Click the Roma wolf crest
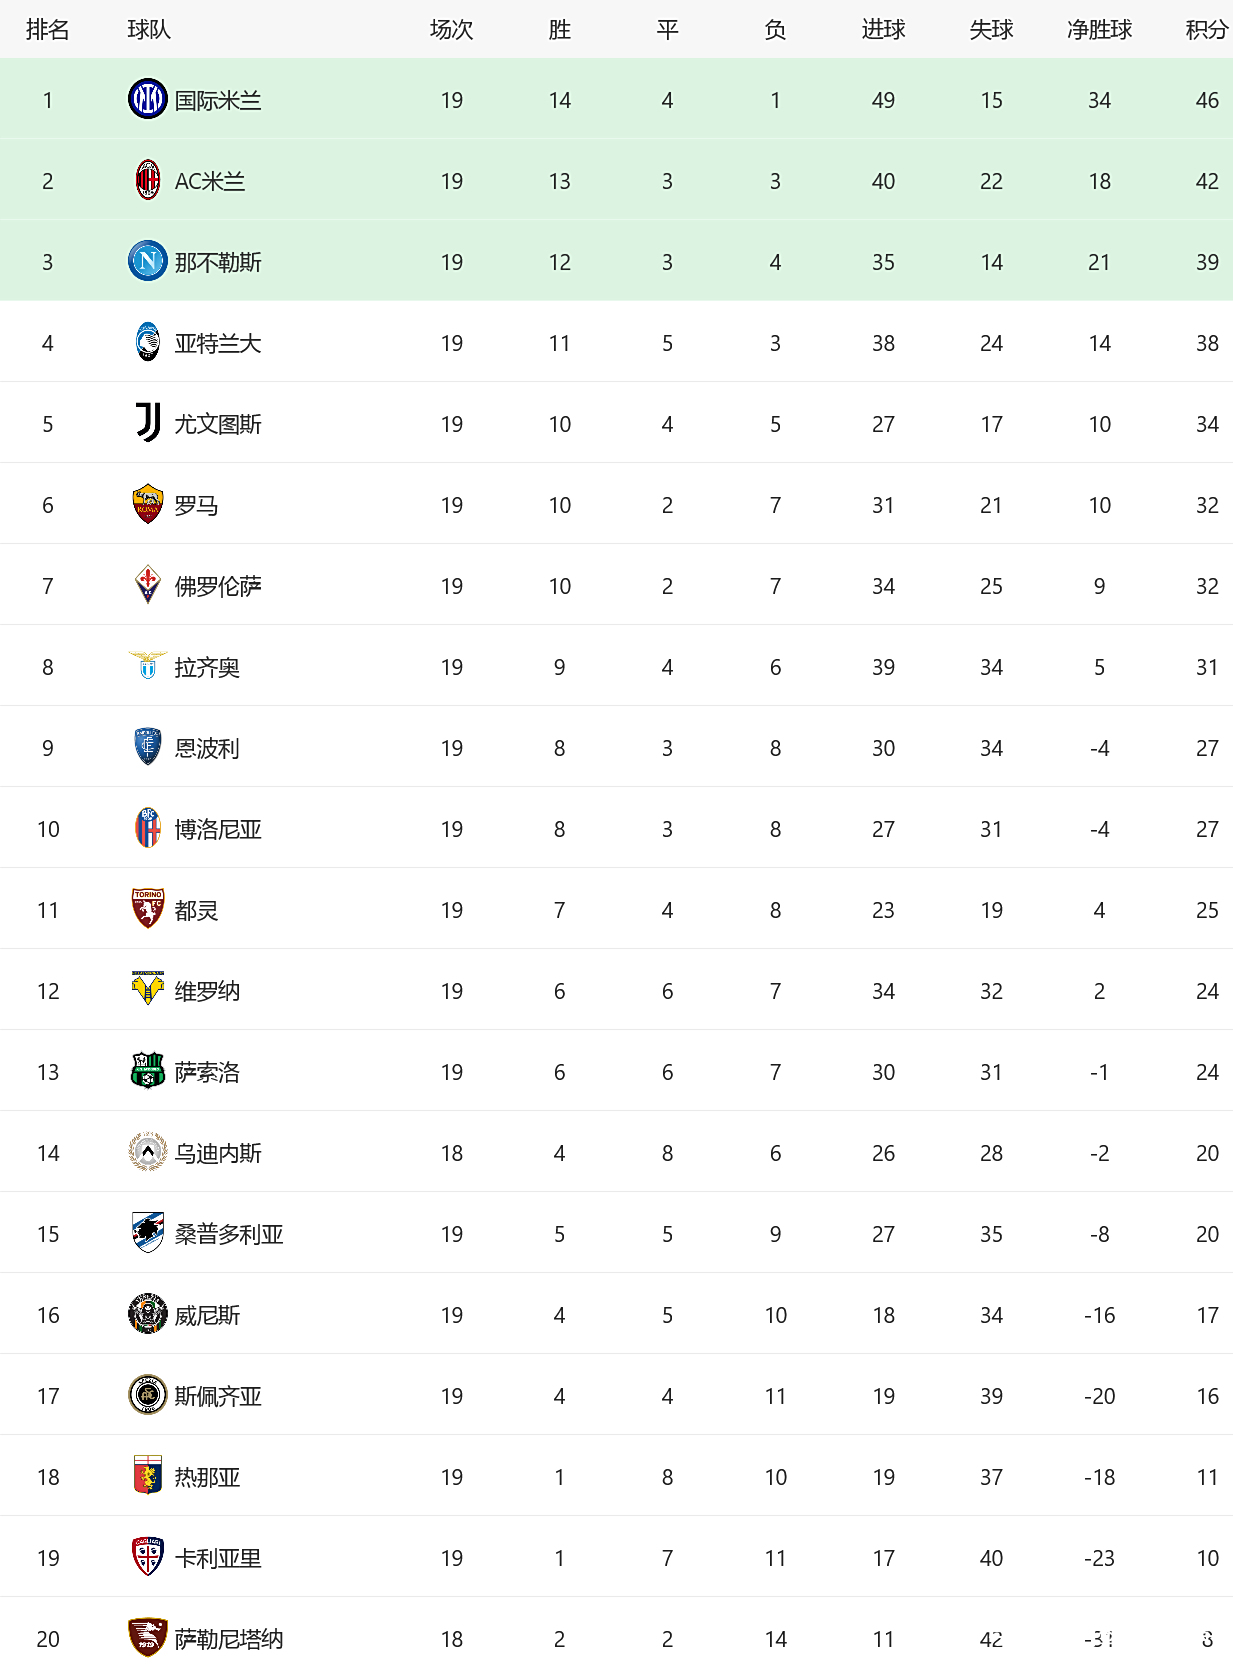1233x1667 pixels. 148,504
